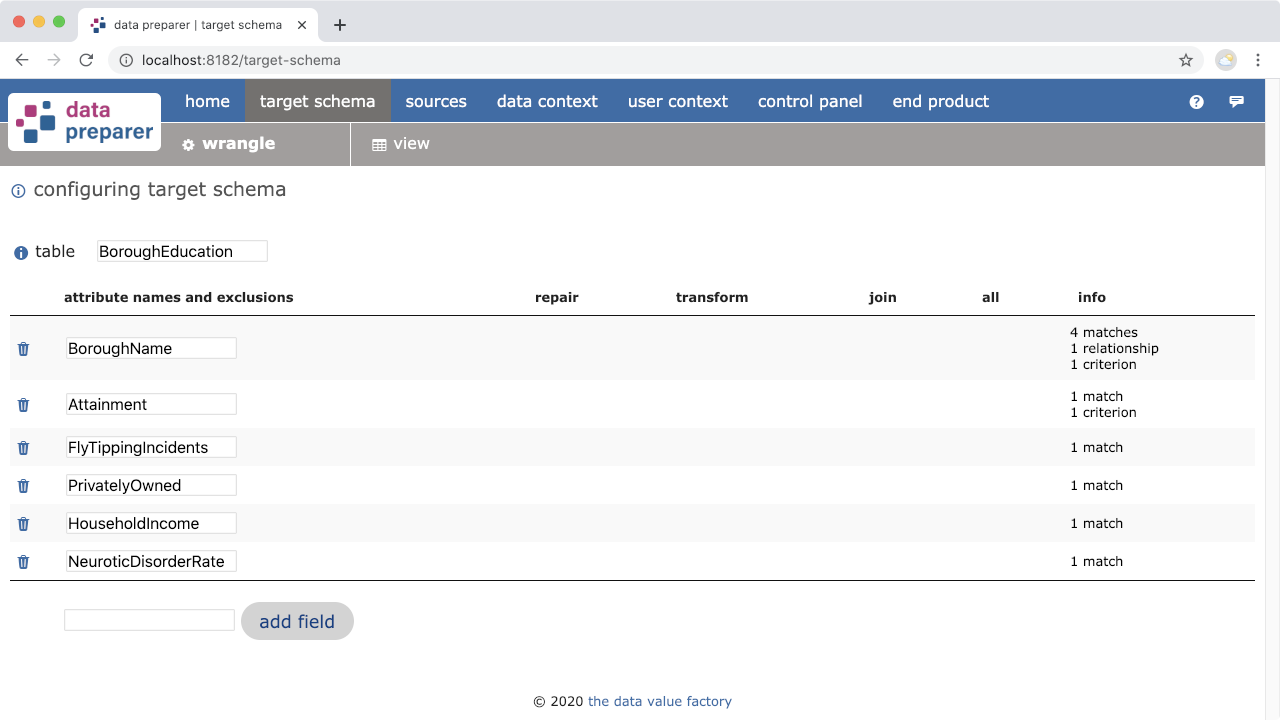
Task: Go to the control panel tab
Action: [810, 101]
